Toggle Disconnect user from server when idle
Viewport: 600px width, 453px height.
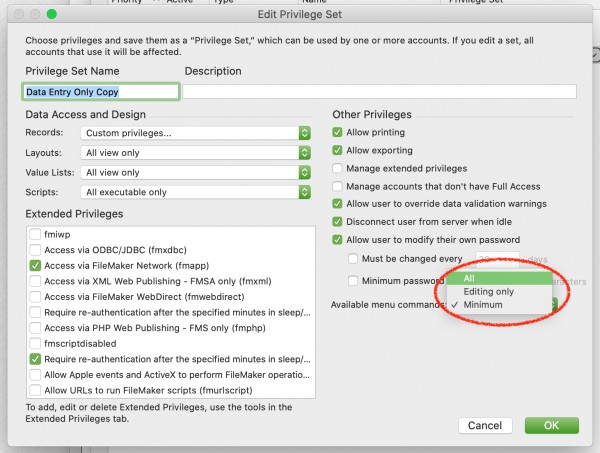pos(338,222)
